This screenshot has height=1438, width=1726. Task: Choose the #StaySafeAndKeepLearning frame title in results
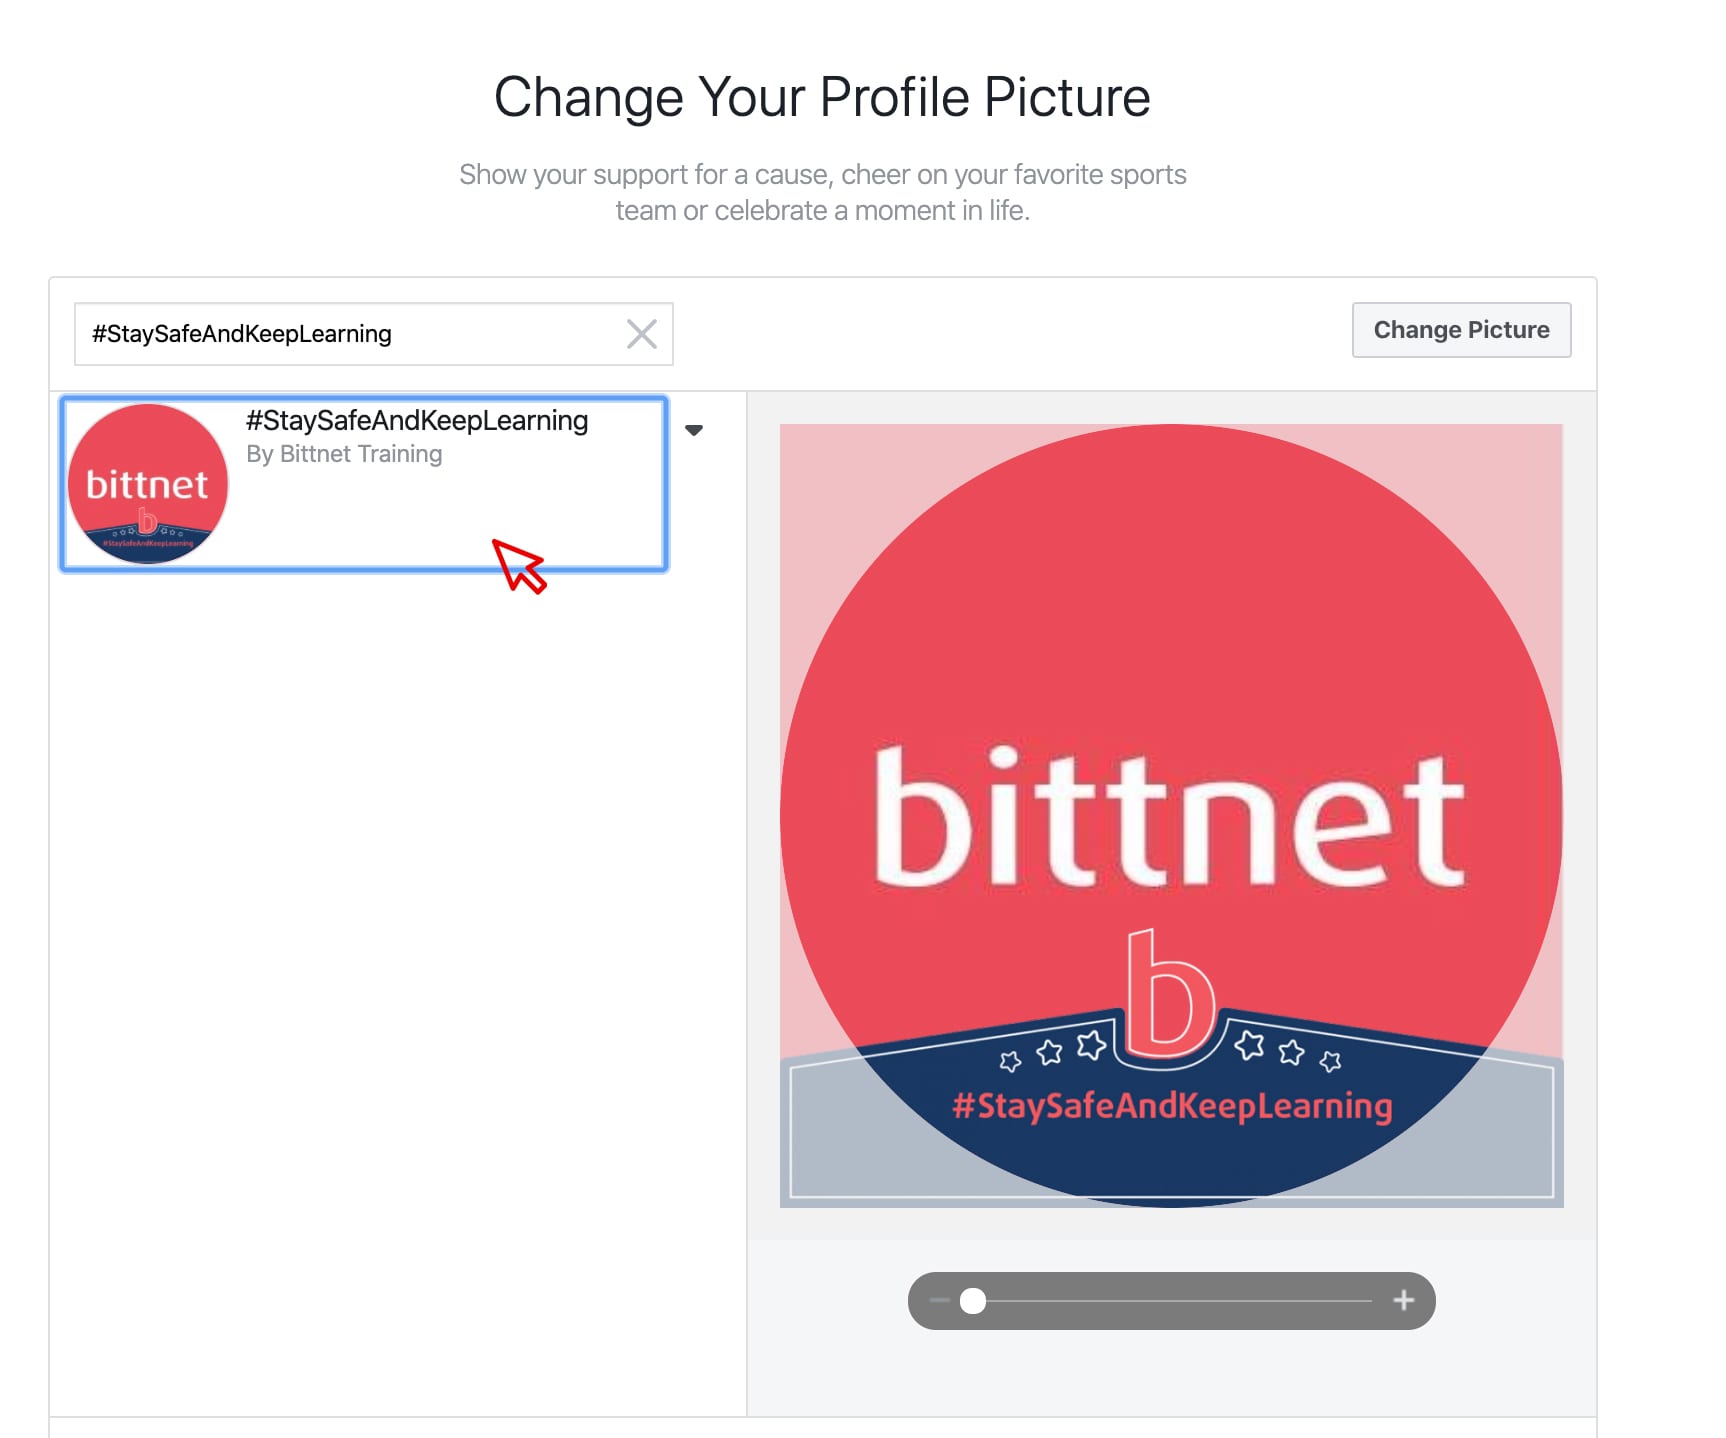tap(417, 420)
